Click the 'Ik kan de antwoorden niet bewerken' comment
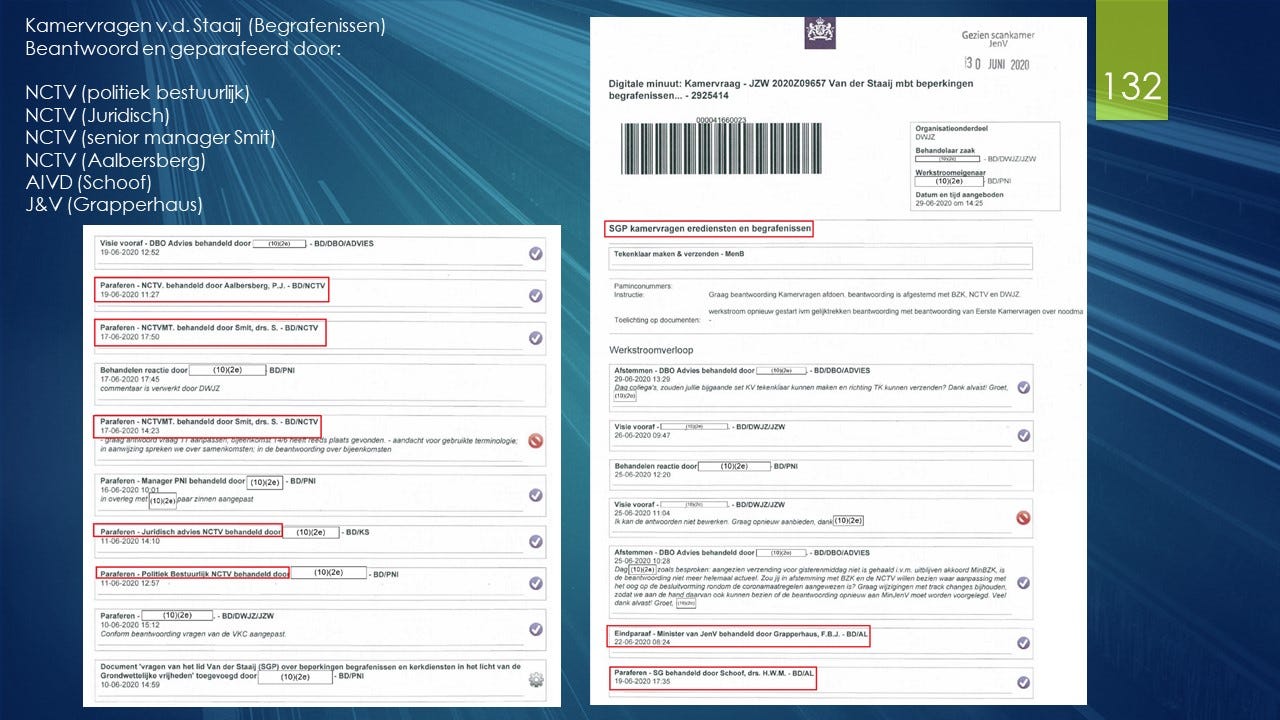Image resolution: width=1280 pixels, height=720 pixels. 739,521
